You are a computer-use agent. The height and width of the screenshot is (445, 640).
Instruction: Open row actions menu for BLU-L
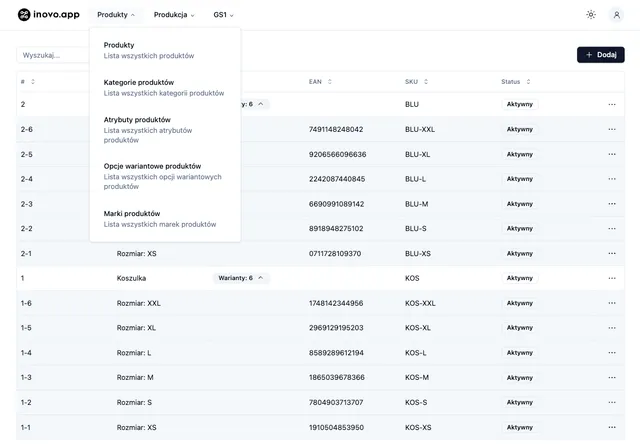tap(612, 179)
